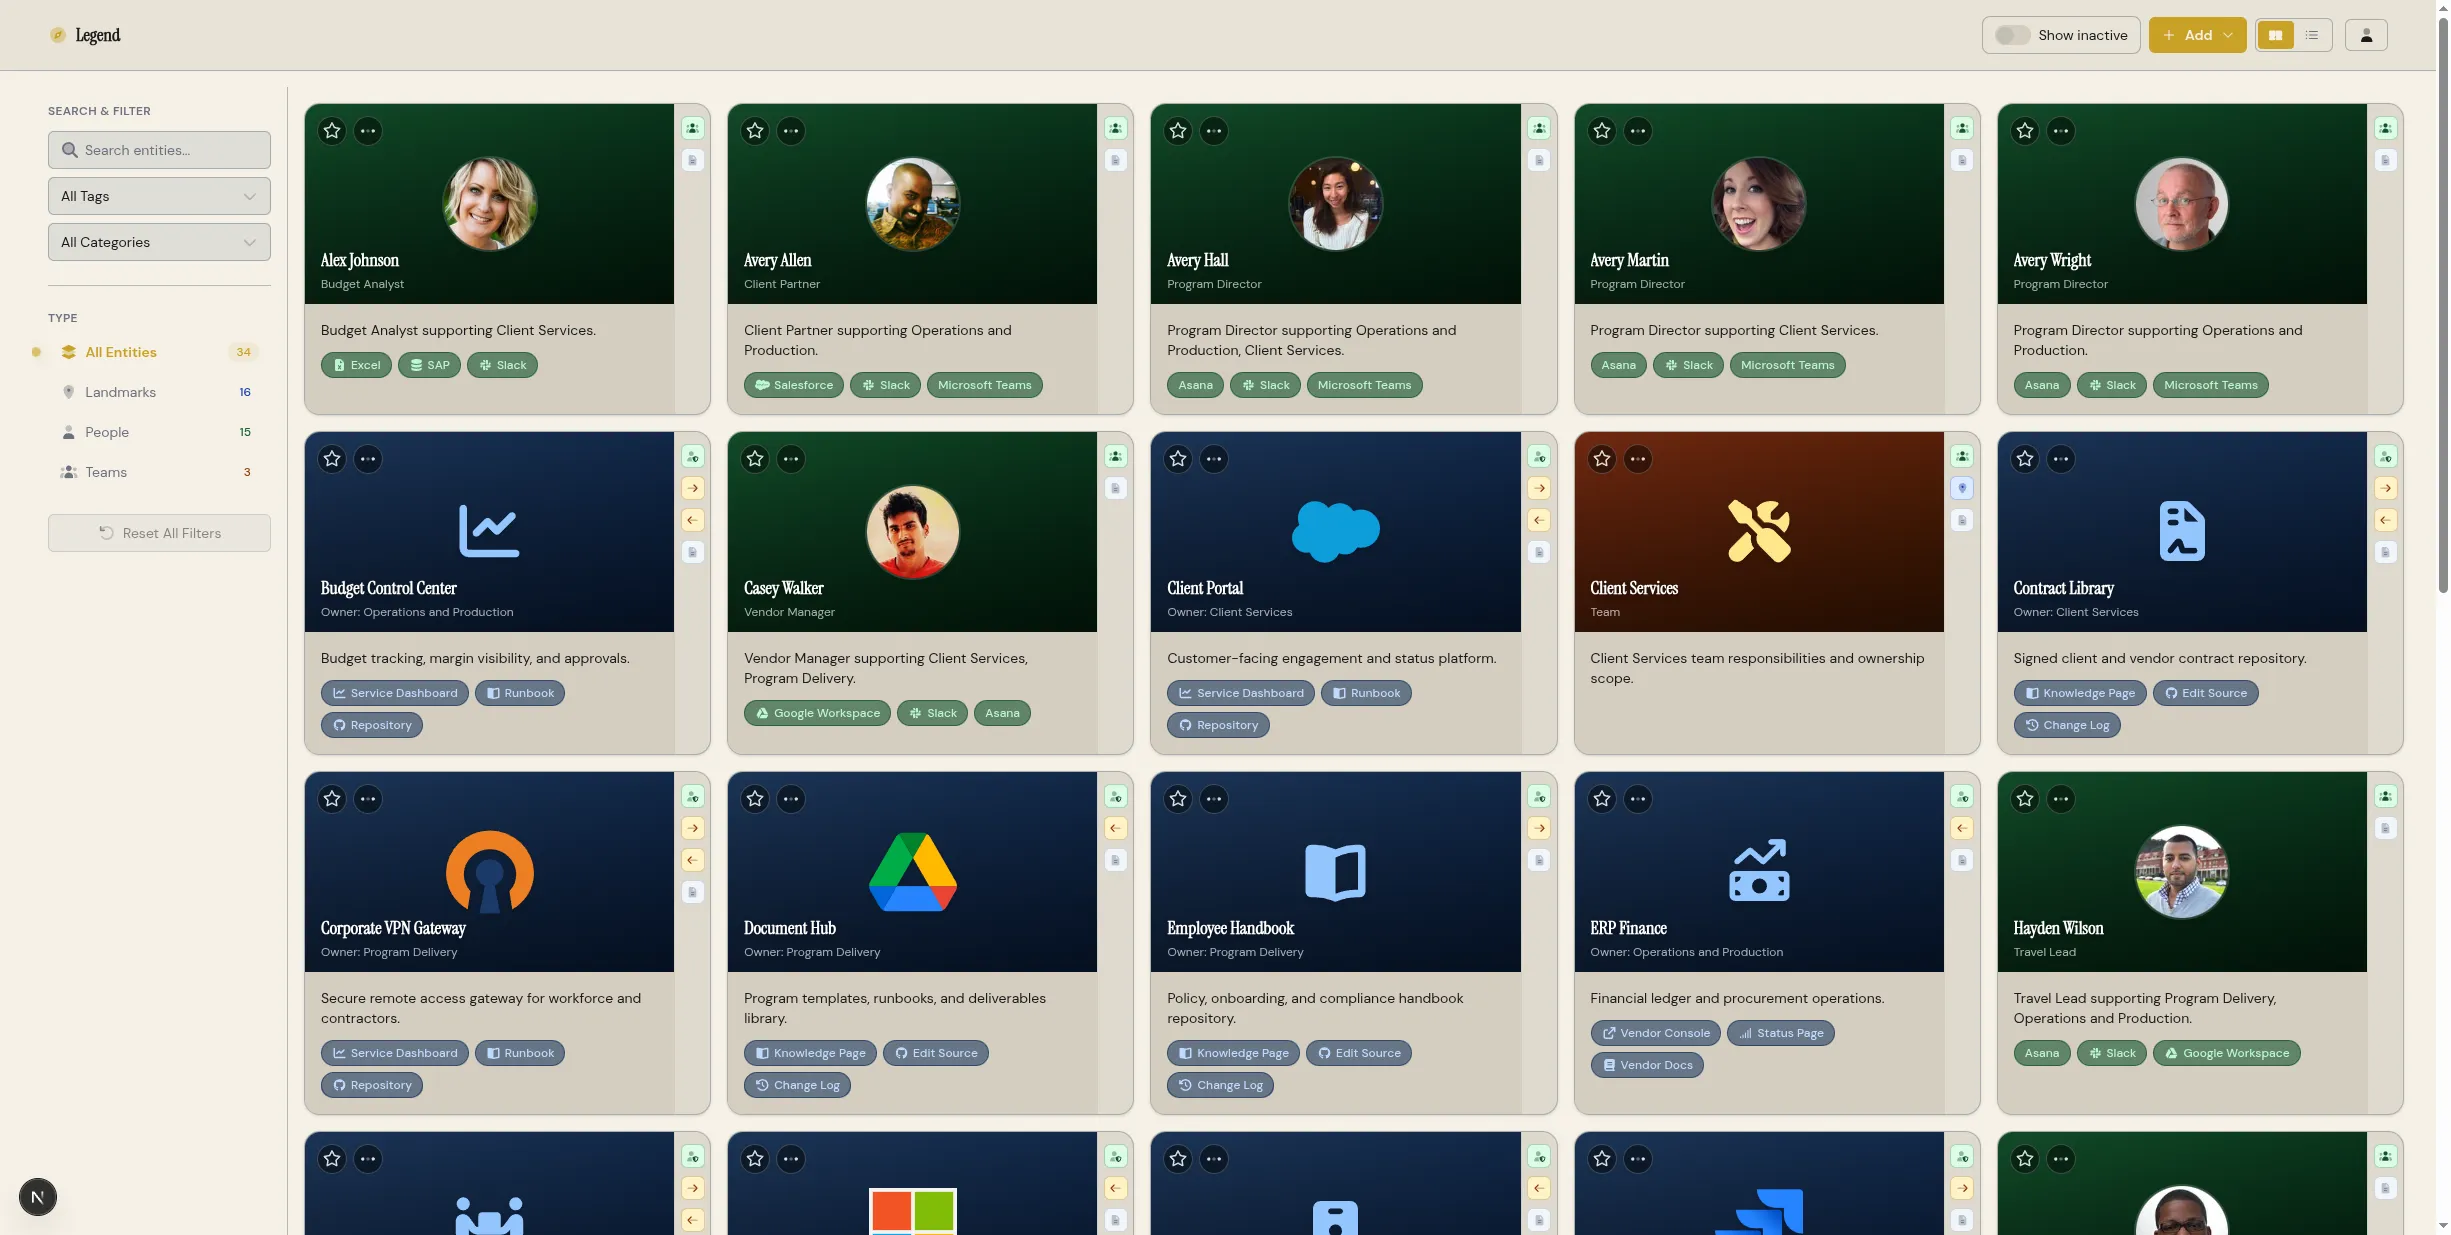Click Reset All Filters button
The width and height of the screenshot is (2451, 1235).
point(159,533)
